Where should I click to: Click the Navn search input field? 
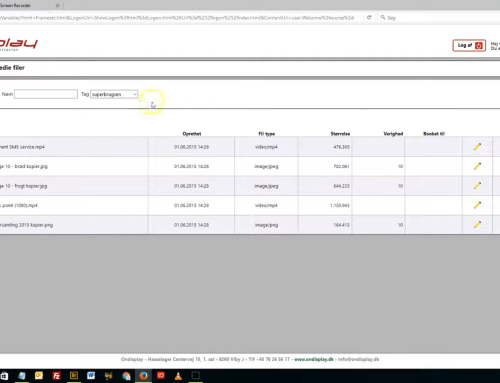point(46,94)
